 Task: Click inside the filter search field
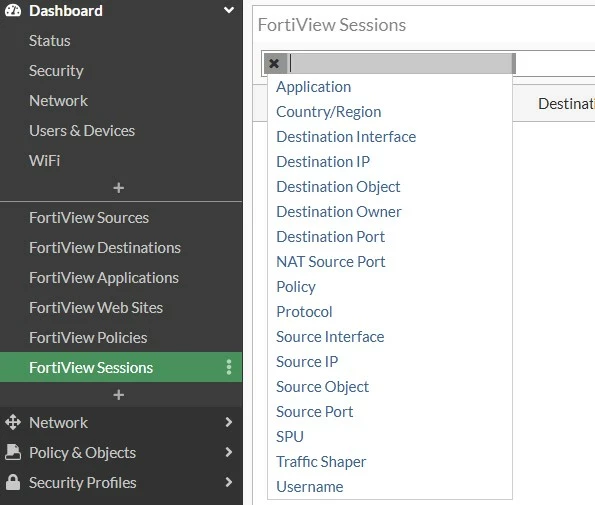point(400,63)
